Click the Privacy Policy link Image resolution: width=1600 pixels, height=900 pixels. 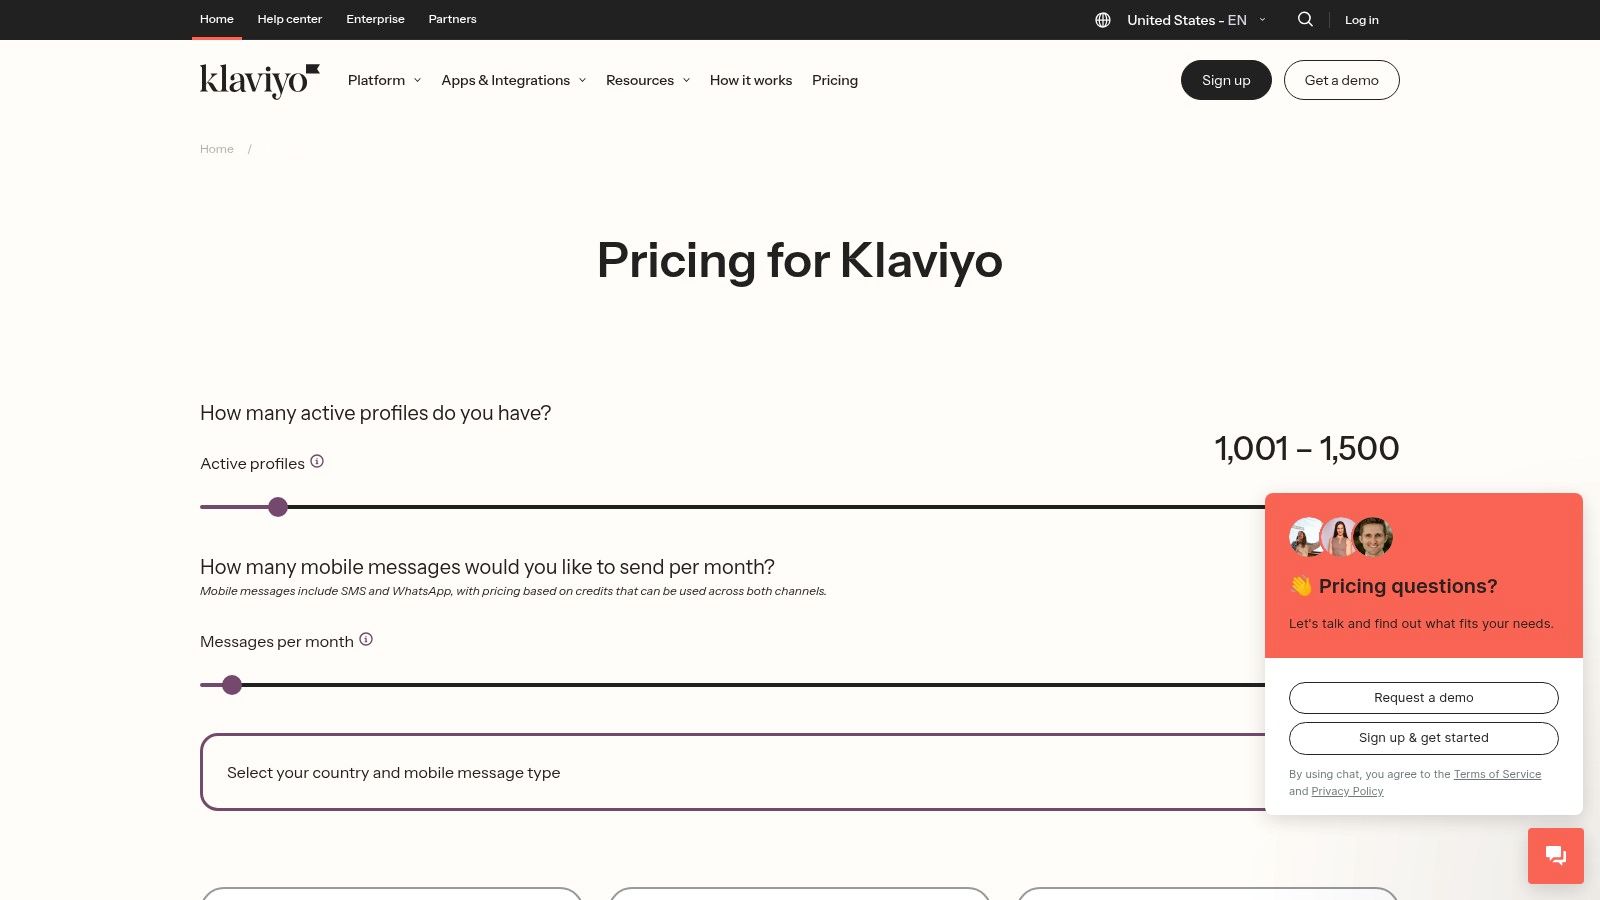(x=1347, y=790)
